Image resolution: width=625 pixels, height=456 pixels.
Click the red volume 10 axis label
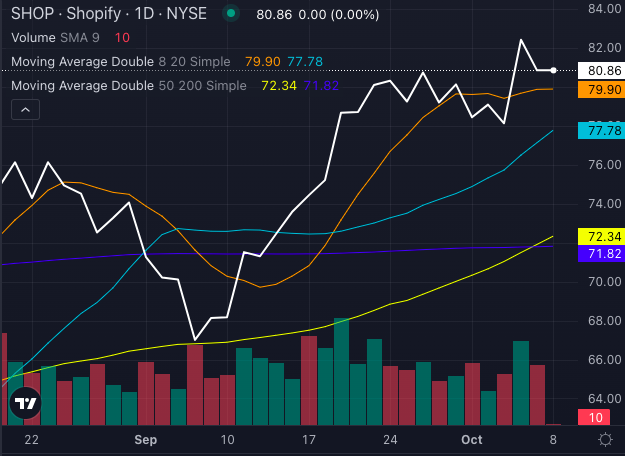pyautogui.click(x=594, y=417)
